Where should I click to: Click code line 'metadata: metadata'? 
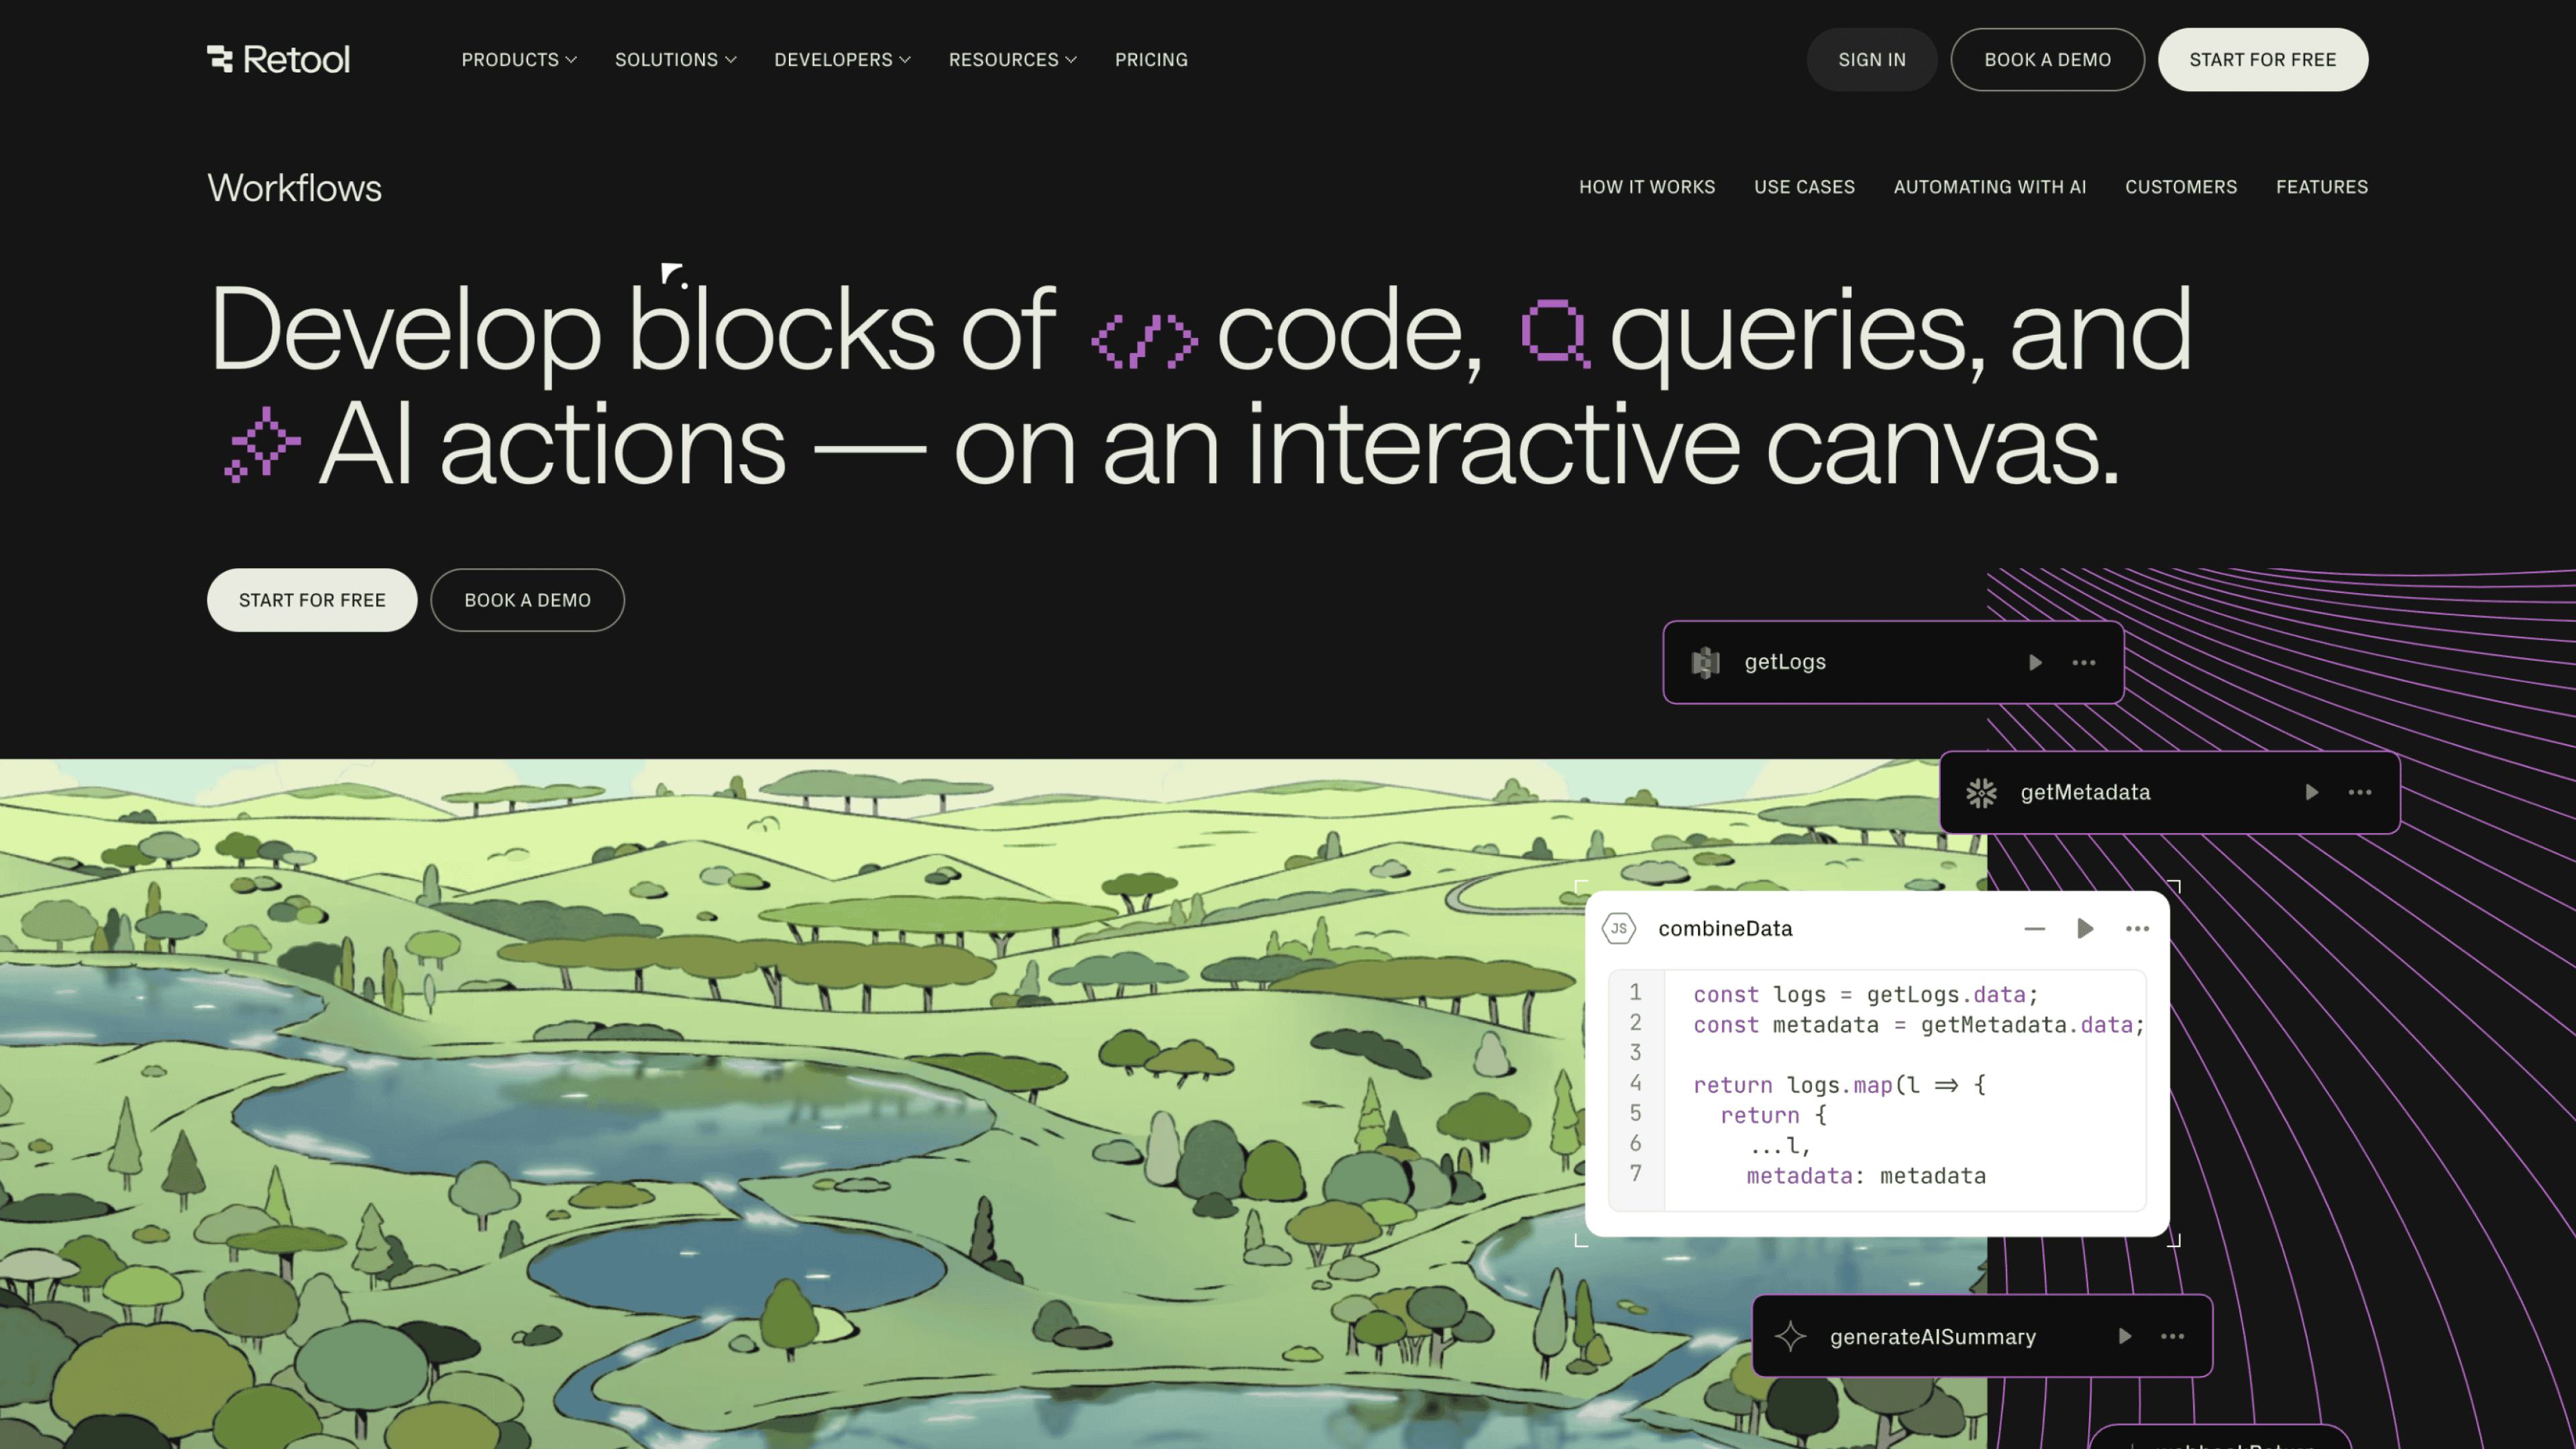click(1866, 1175)
